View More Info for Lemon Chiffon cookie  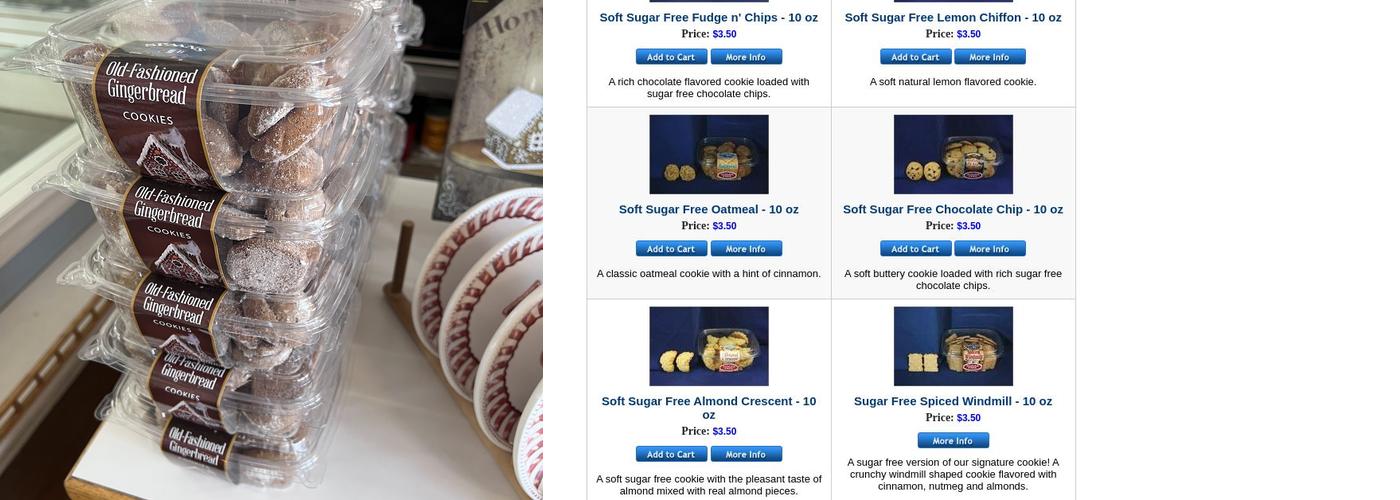990,57
